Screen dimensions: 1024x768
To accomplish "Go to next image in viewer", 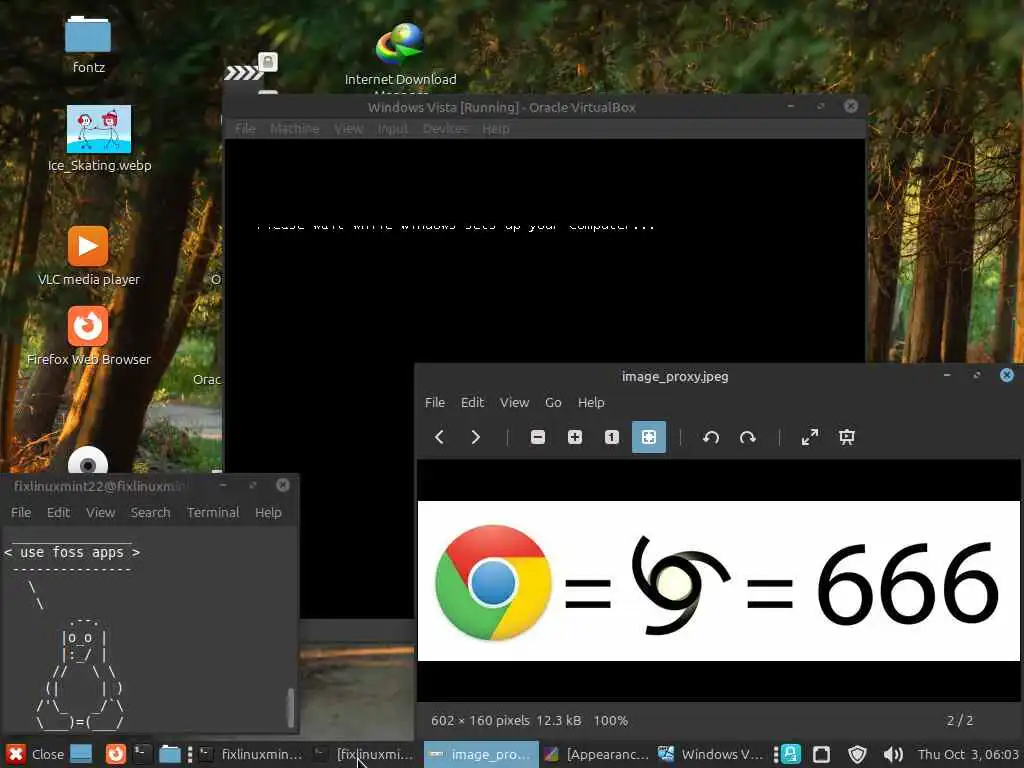I will click(475, 437).
